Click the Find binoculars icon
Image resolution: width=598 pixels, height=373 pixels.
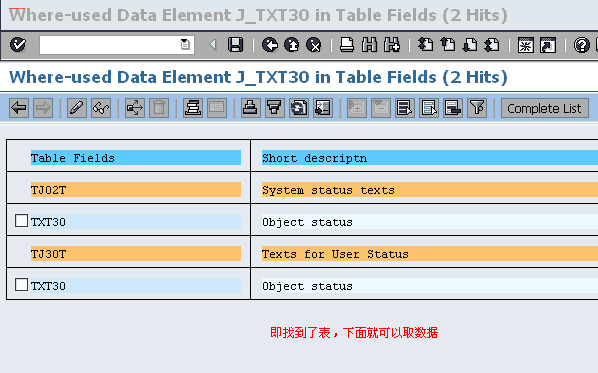[369, 45]
